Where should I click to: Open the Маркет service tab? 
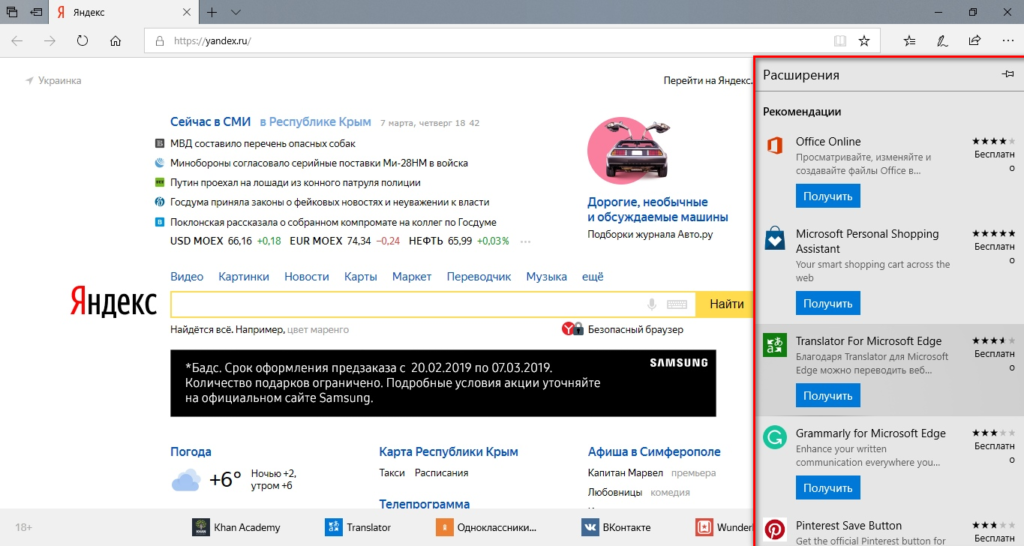(411, 276)
